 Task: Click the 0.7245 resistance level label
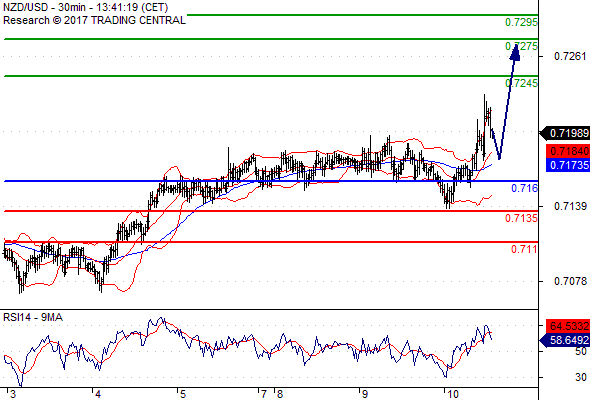click(521, 83)
